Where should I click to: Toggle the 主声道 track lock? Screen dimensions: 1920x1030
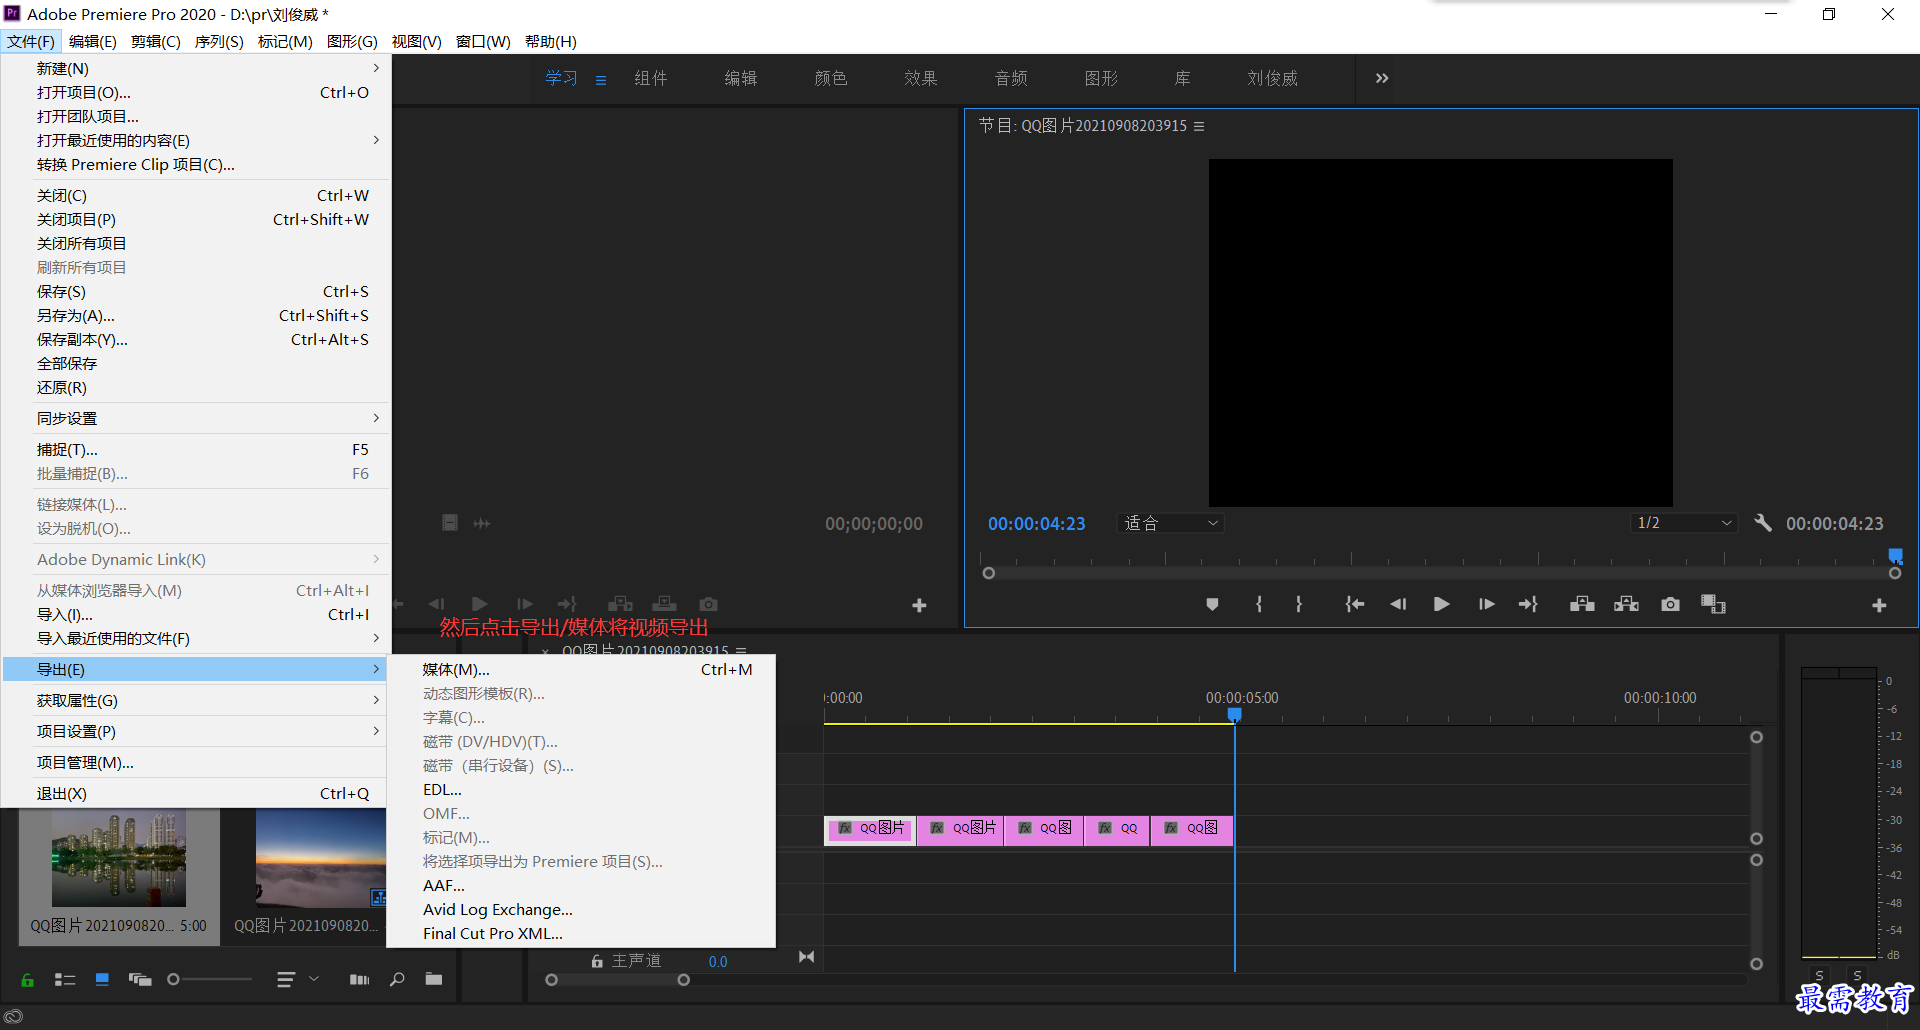pos(597,961)
